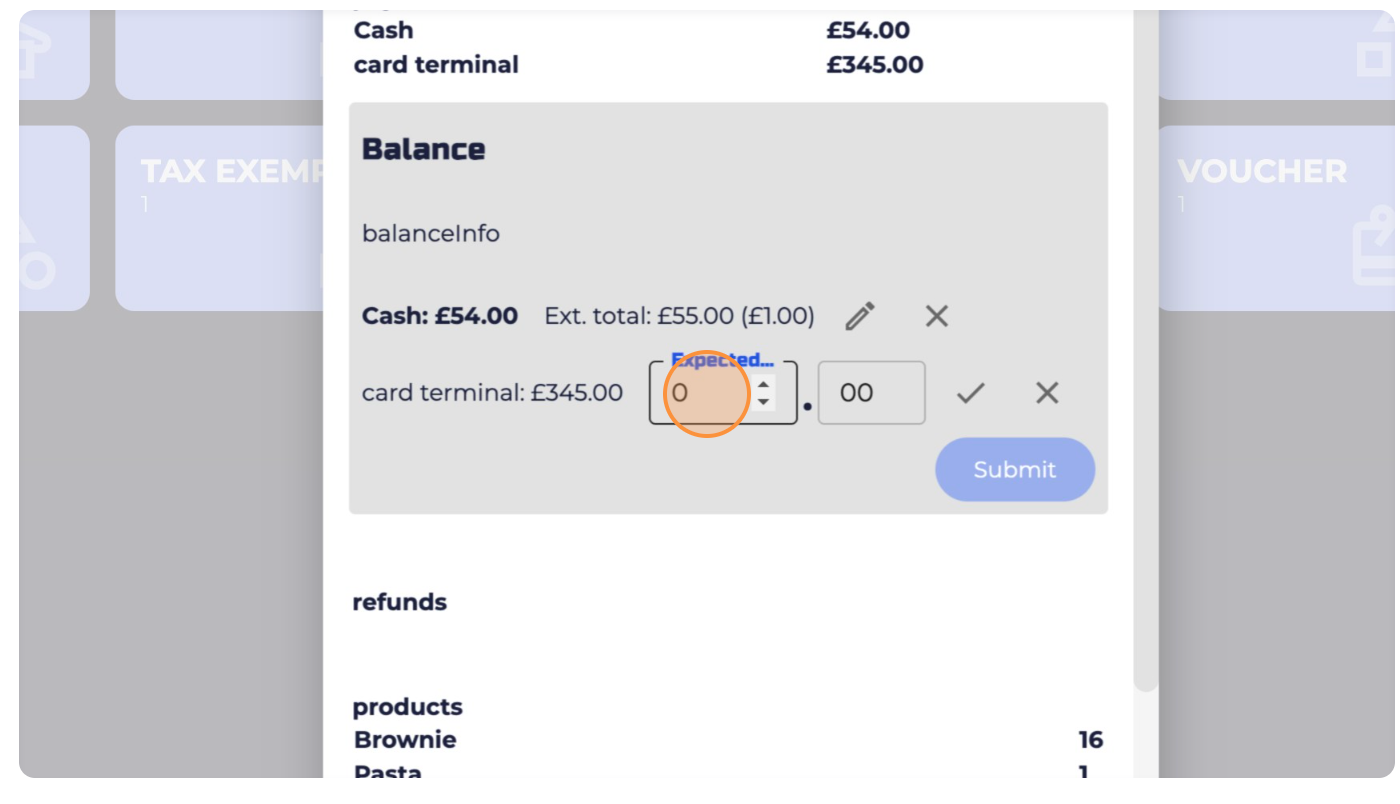Click the card terminal £345.00 summary amount
The image size is (1400, 804).
pyautogui.click(x=874, y=65)
